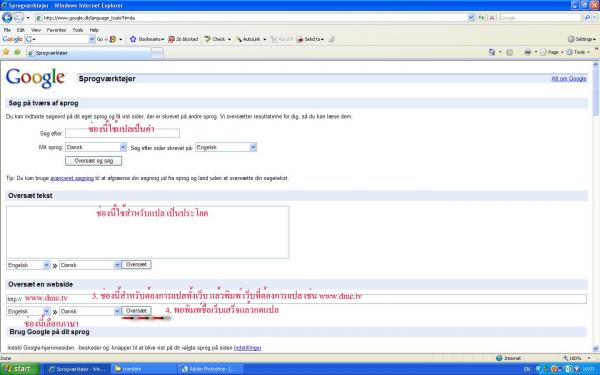The width and height of the screenshot is (600, 375).
Task: Open the Favorites menu
Action: [56, 30]
